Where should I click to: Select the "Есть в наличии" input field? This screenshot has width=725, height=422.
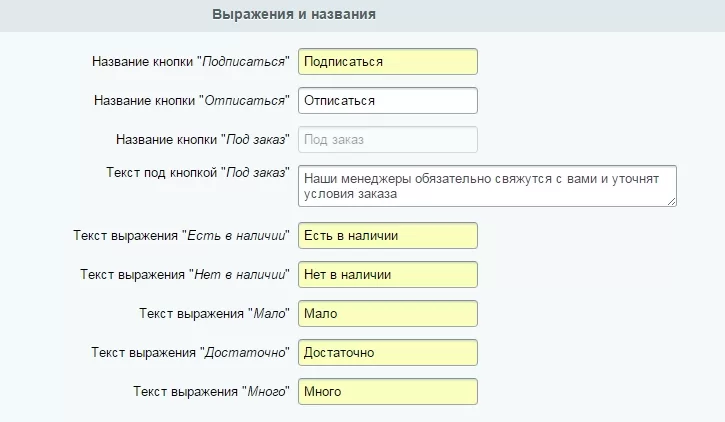(x=387, y=236)
